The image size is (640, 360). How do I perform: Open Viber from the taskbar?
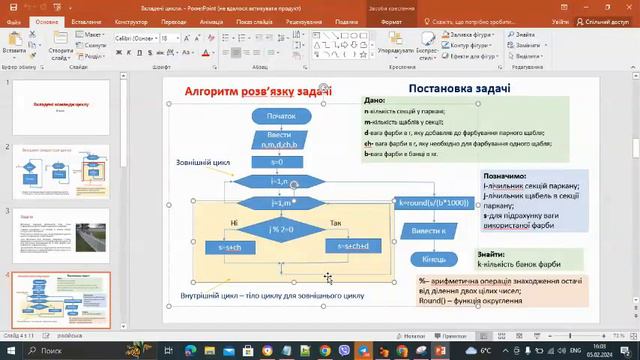[344, 351]
